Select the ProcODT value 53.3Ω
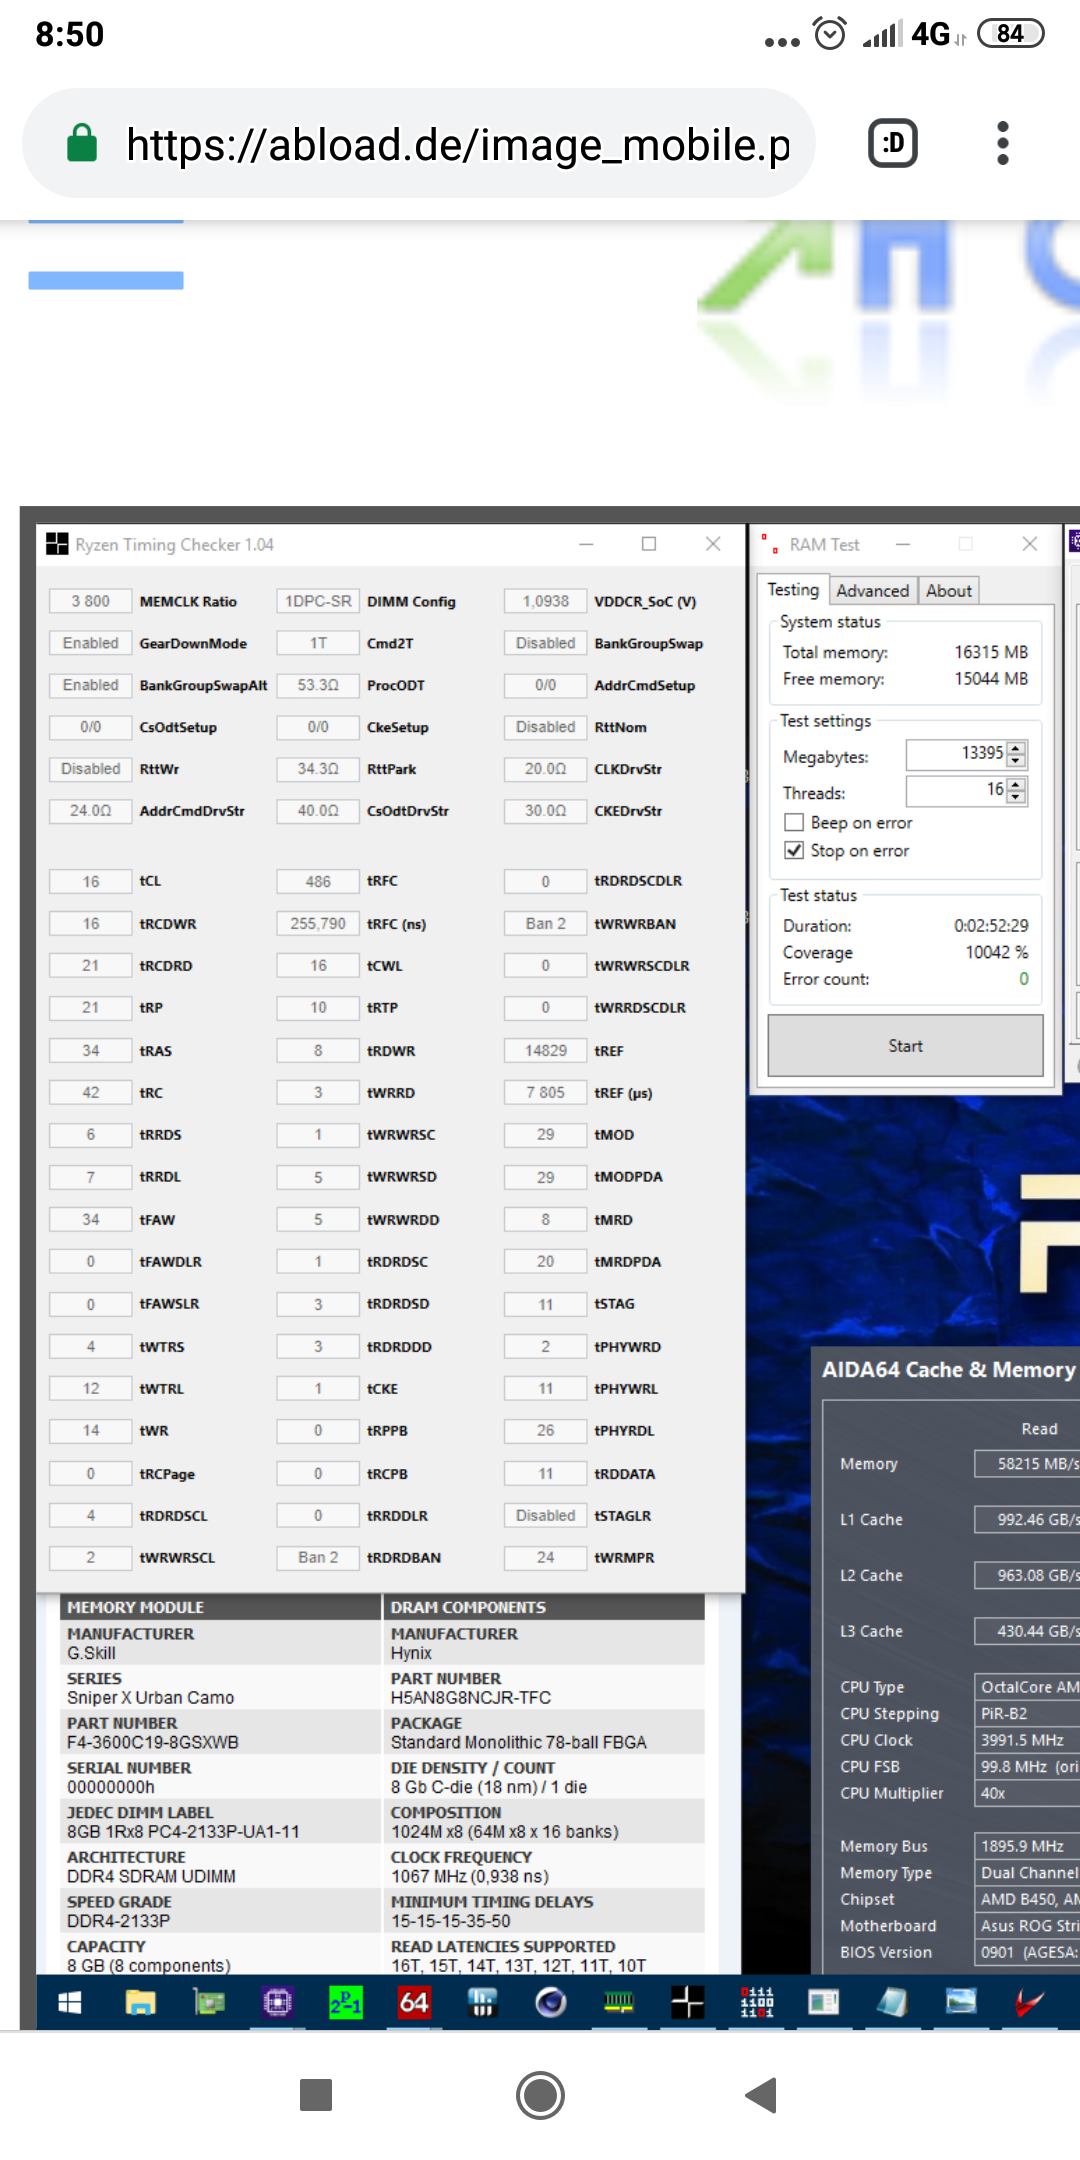The image size is (1080, 2160). pos(318,685)
